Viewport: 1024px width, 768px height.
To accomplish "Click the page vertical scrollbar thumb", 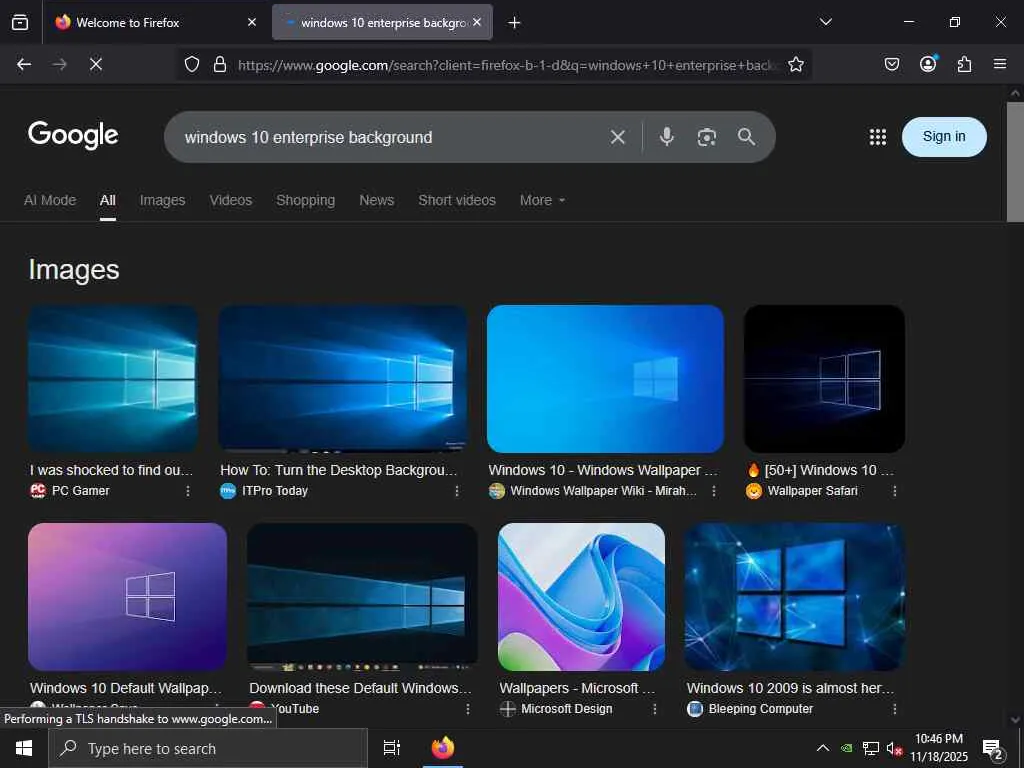I will click(1015, 162).
